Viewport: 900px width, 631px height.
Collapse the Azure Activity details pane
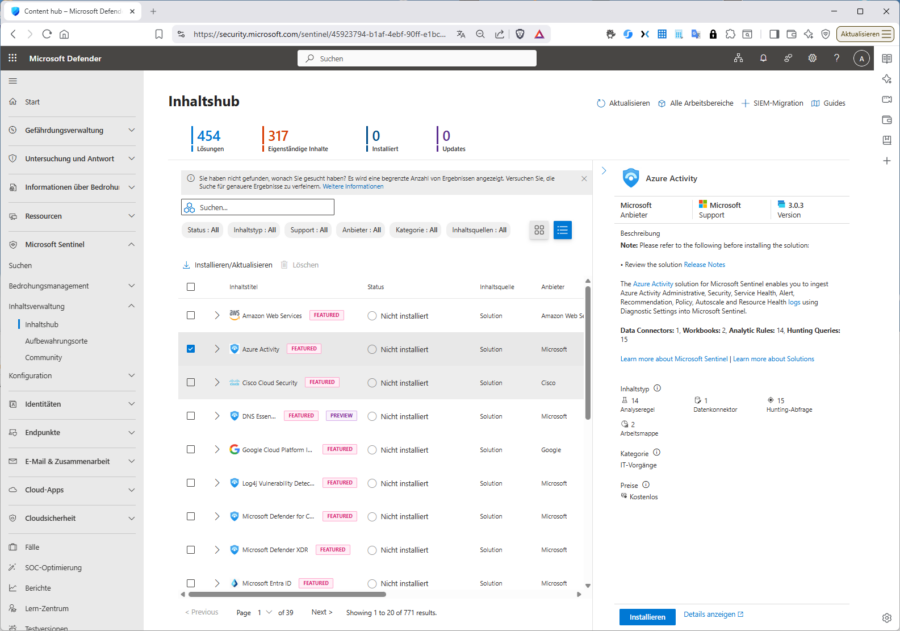click(x=603, y=171)
